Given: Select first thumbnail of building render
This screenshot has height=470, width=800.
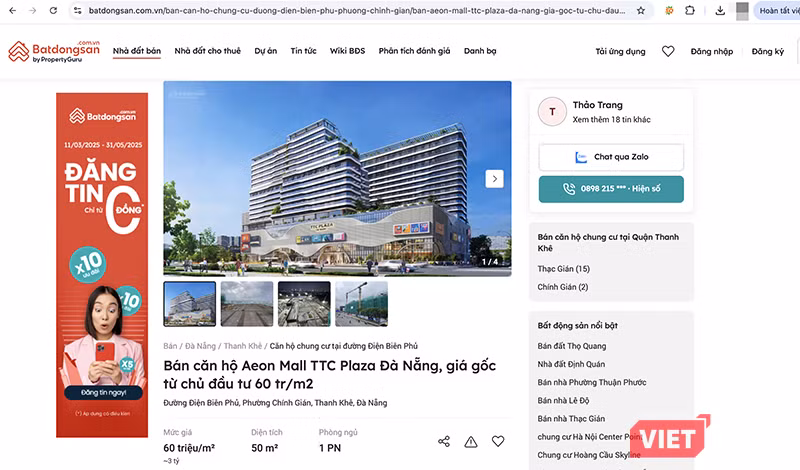Looking at the screenshot, I should tap(190, 304).
